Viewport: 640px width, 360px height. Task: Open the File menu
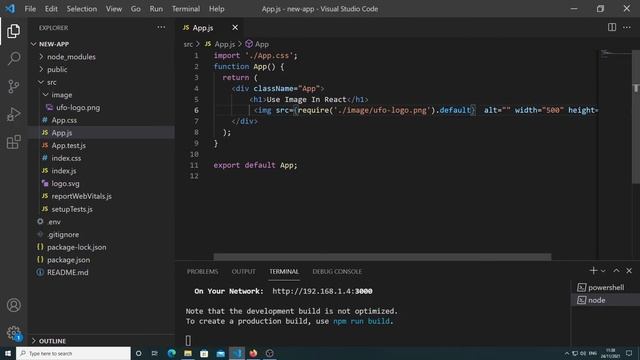(30, 9)
